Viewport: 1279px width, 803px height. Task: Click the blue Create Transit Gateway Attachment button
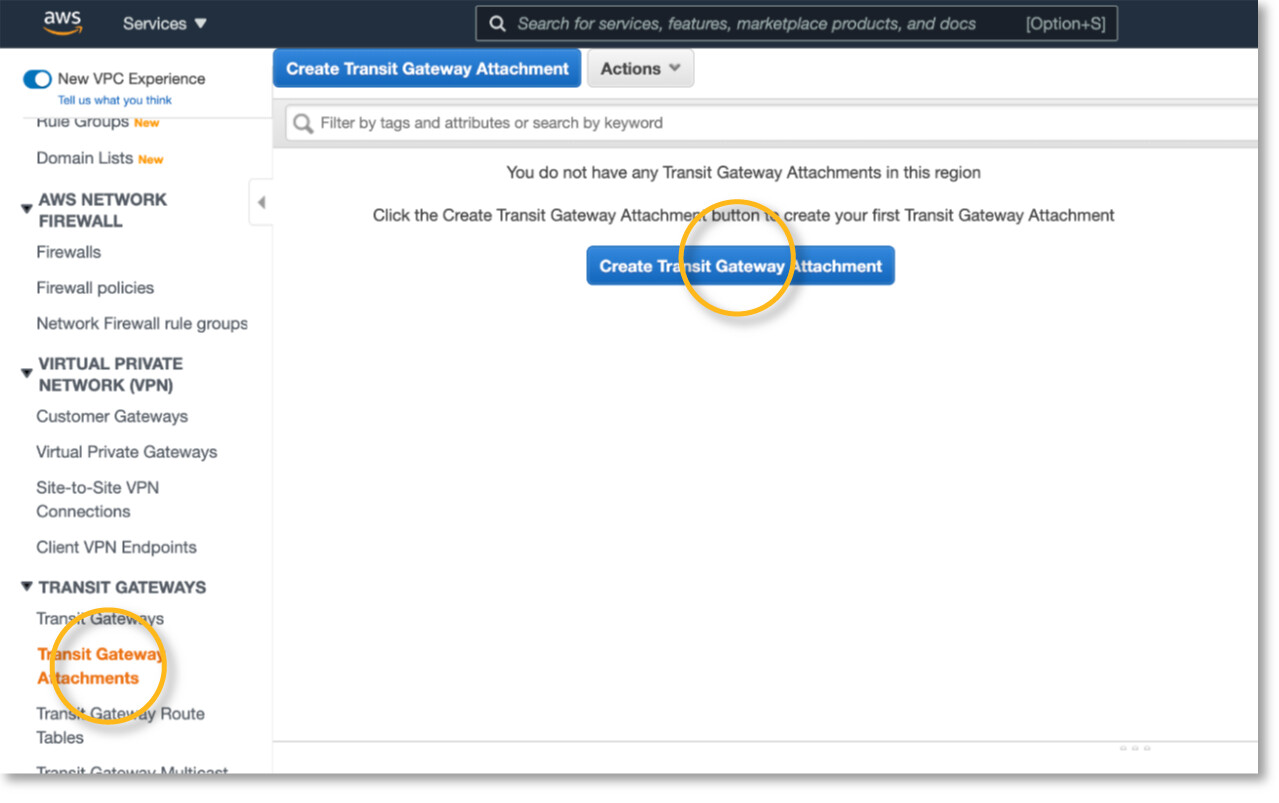740,265
